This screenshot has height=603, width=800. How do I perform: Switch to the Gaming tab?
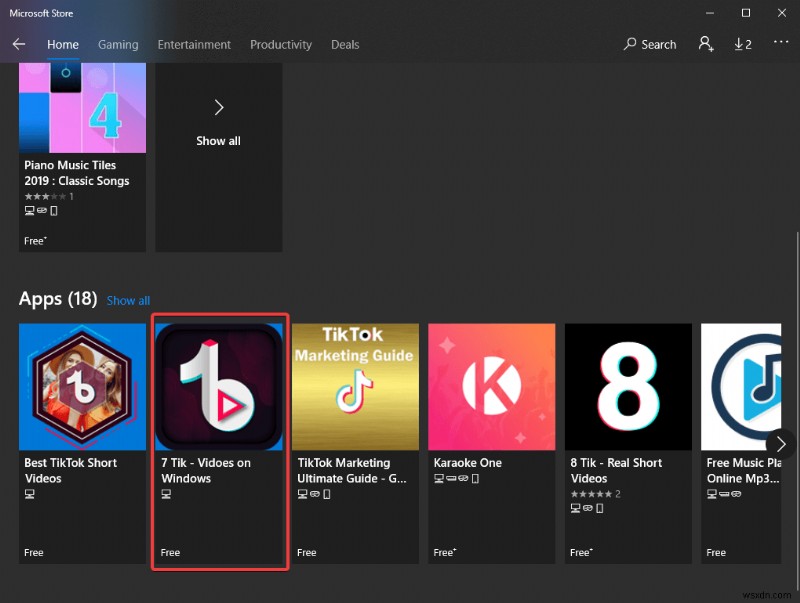(x=118, y=44)
